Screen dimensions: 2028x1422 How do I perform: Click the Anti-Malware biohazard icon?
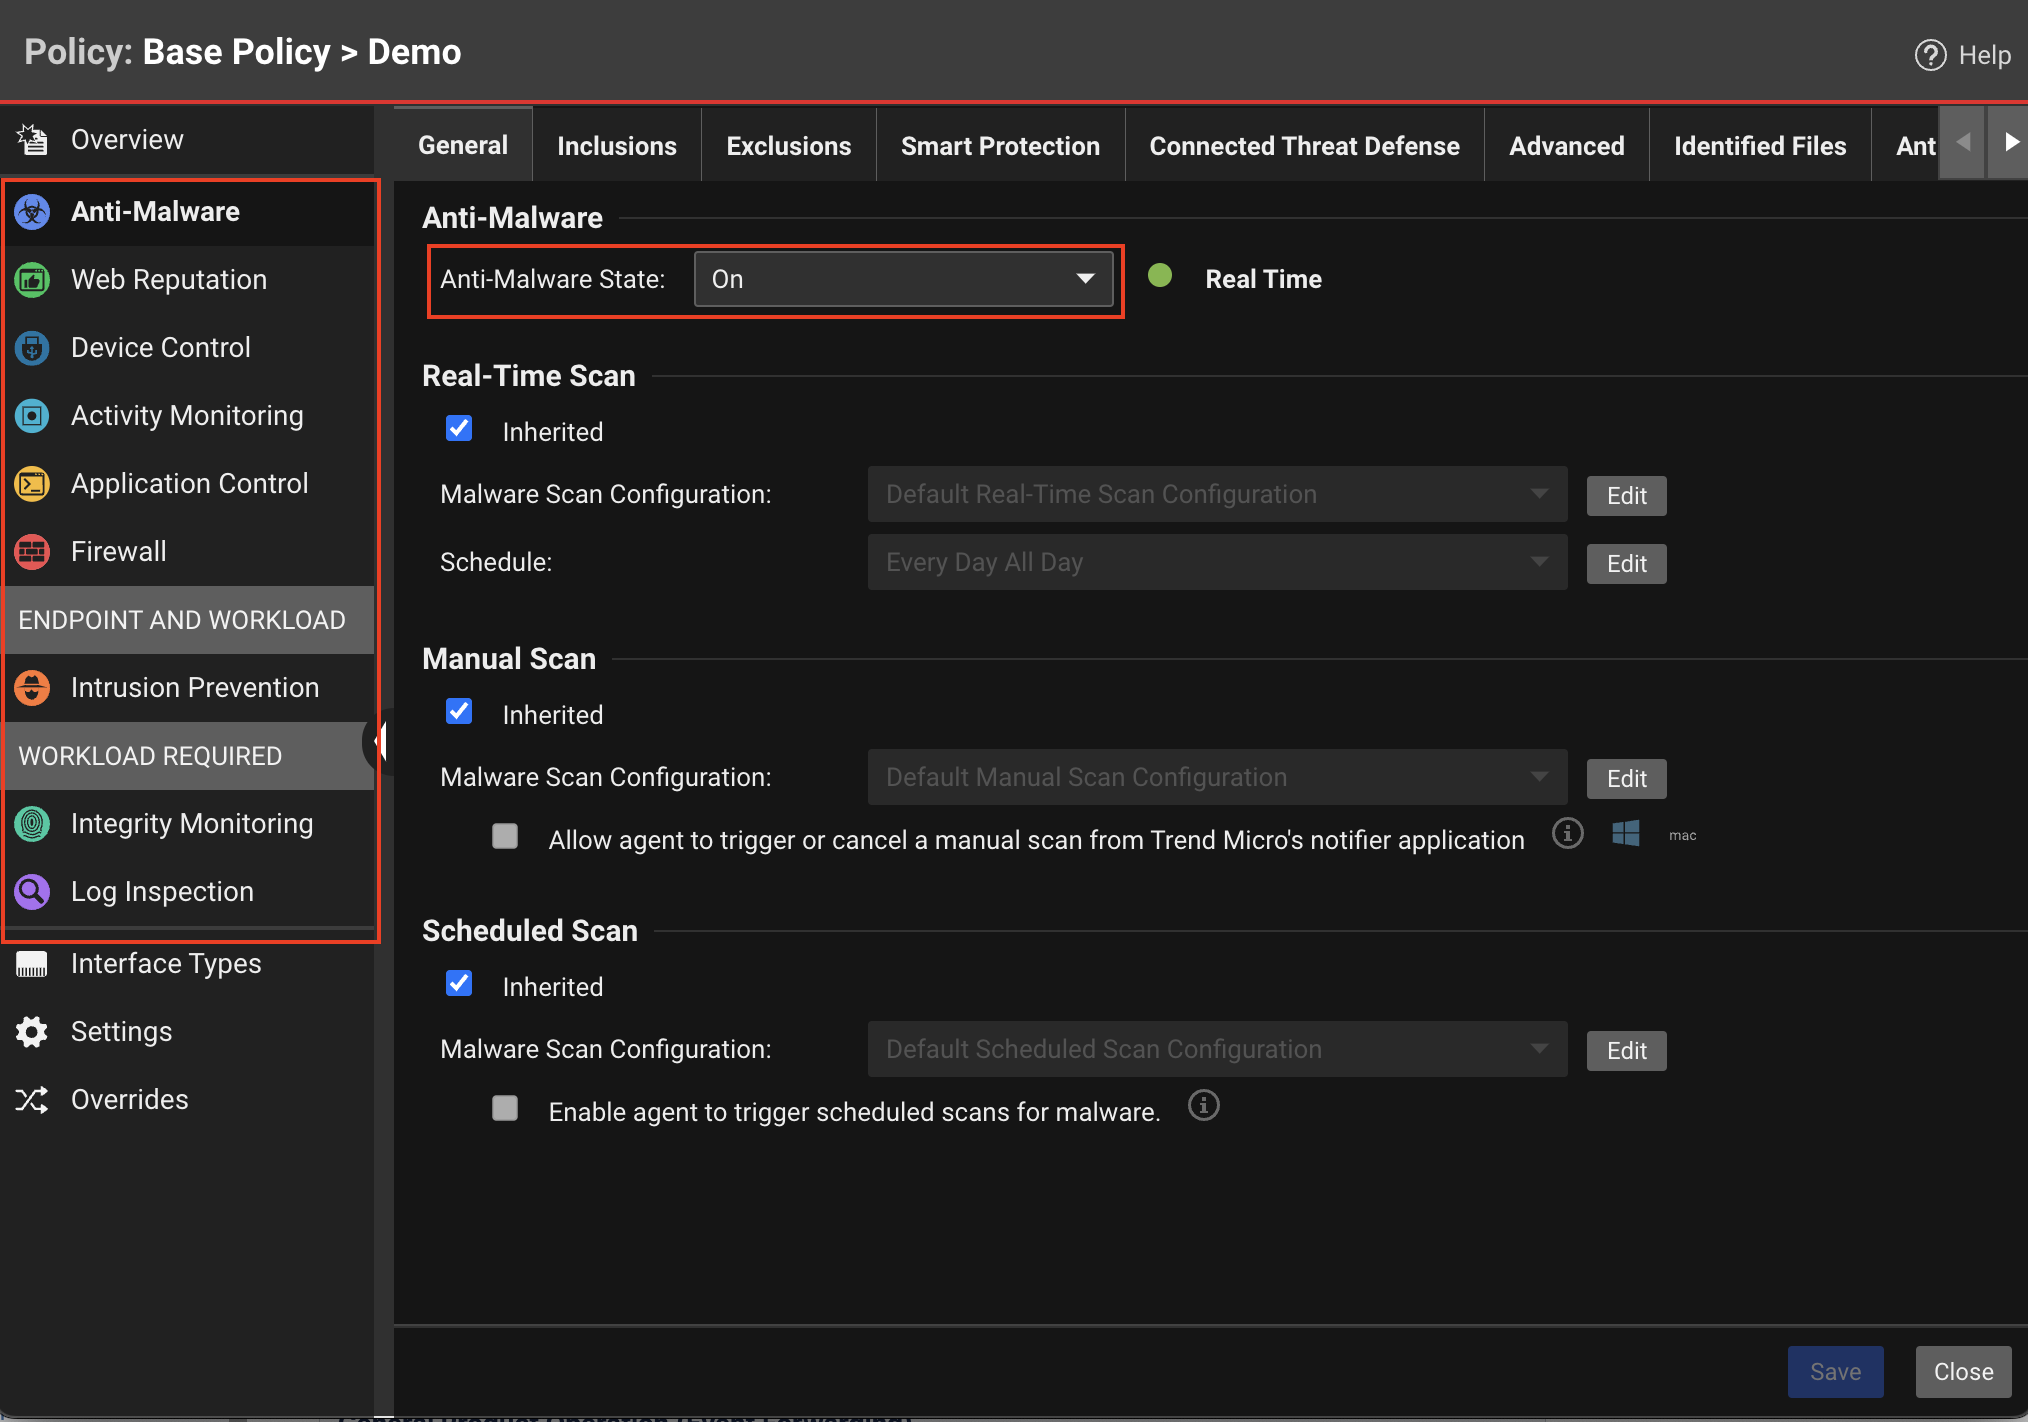32,212
